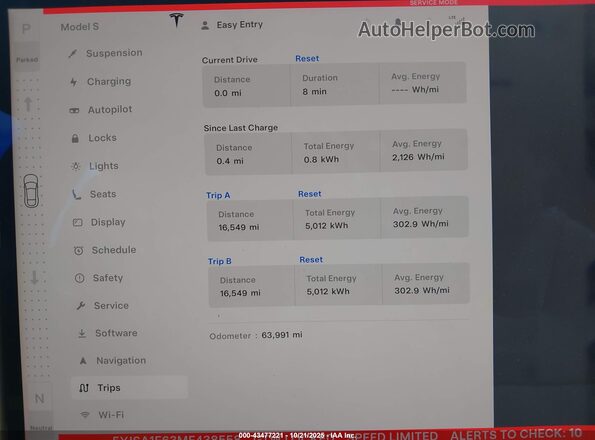Viewport: 595px width, 440px height.
Task: Open the Seats menu
Action: coord(94,194)
